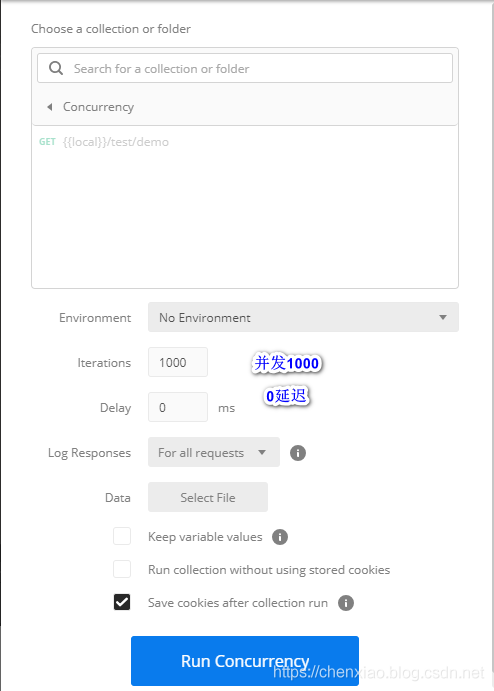This screenshot has height=691, width=494.
Task: Click the Delay input field
Action: [178, 407]
